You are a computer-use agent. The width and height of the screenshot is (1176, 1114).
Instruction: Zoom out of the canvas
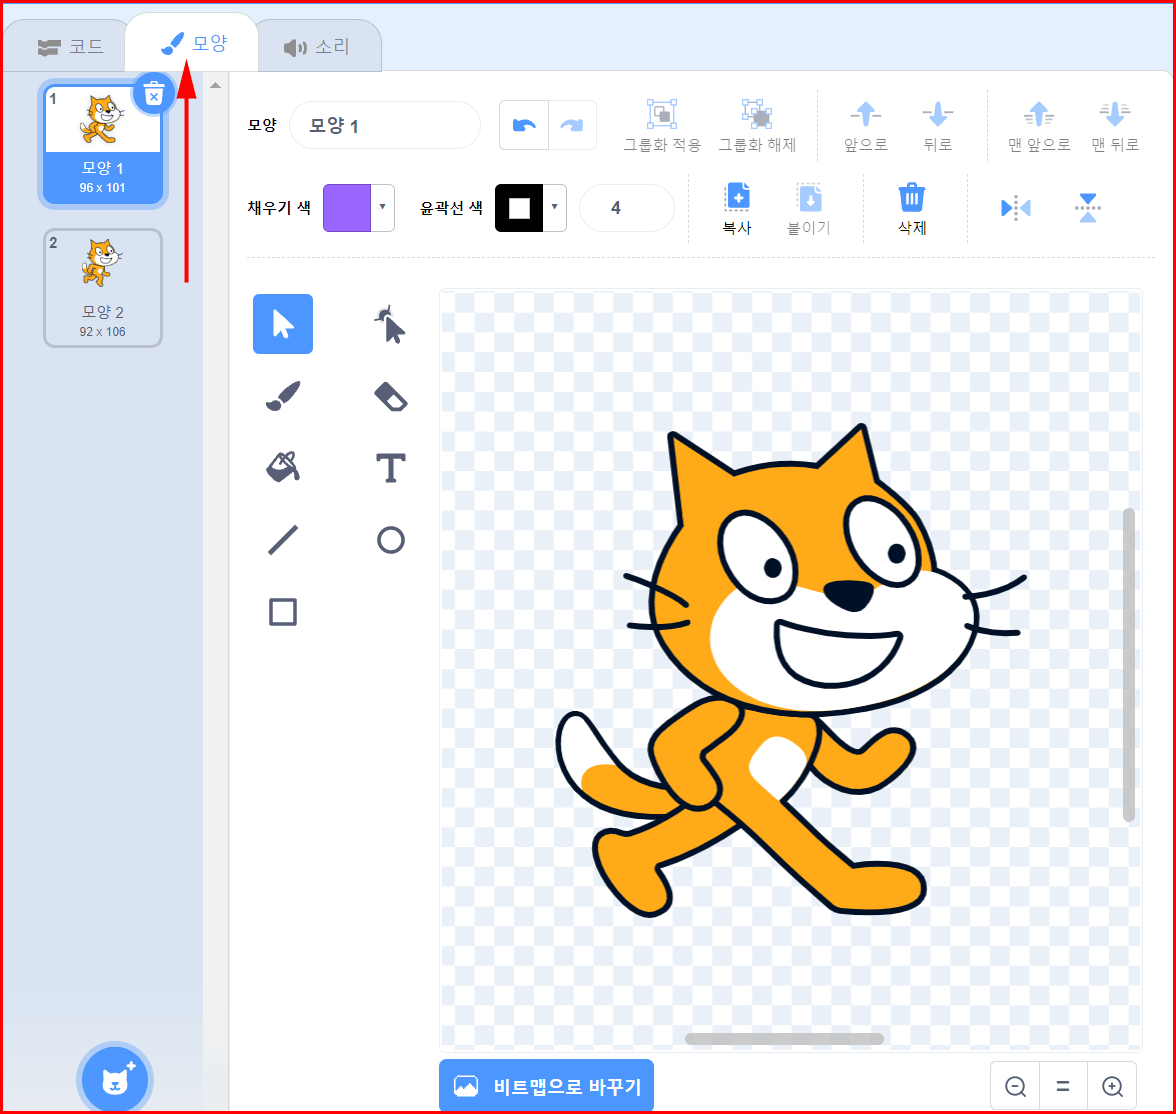point(1015,1085)
